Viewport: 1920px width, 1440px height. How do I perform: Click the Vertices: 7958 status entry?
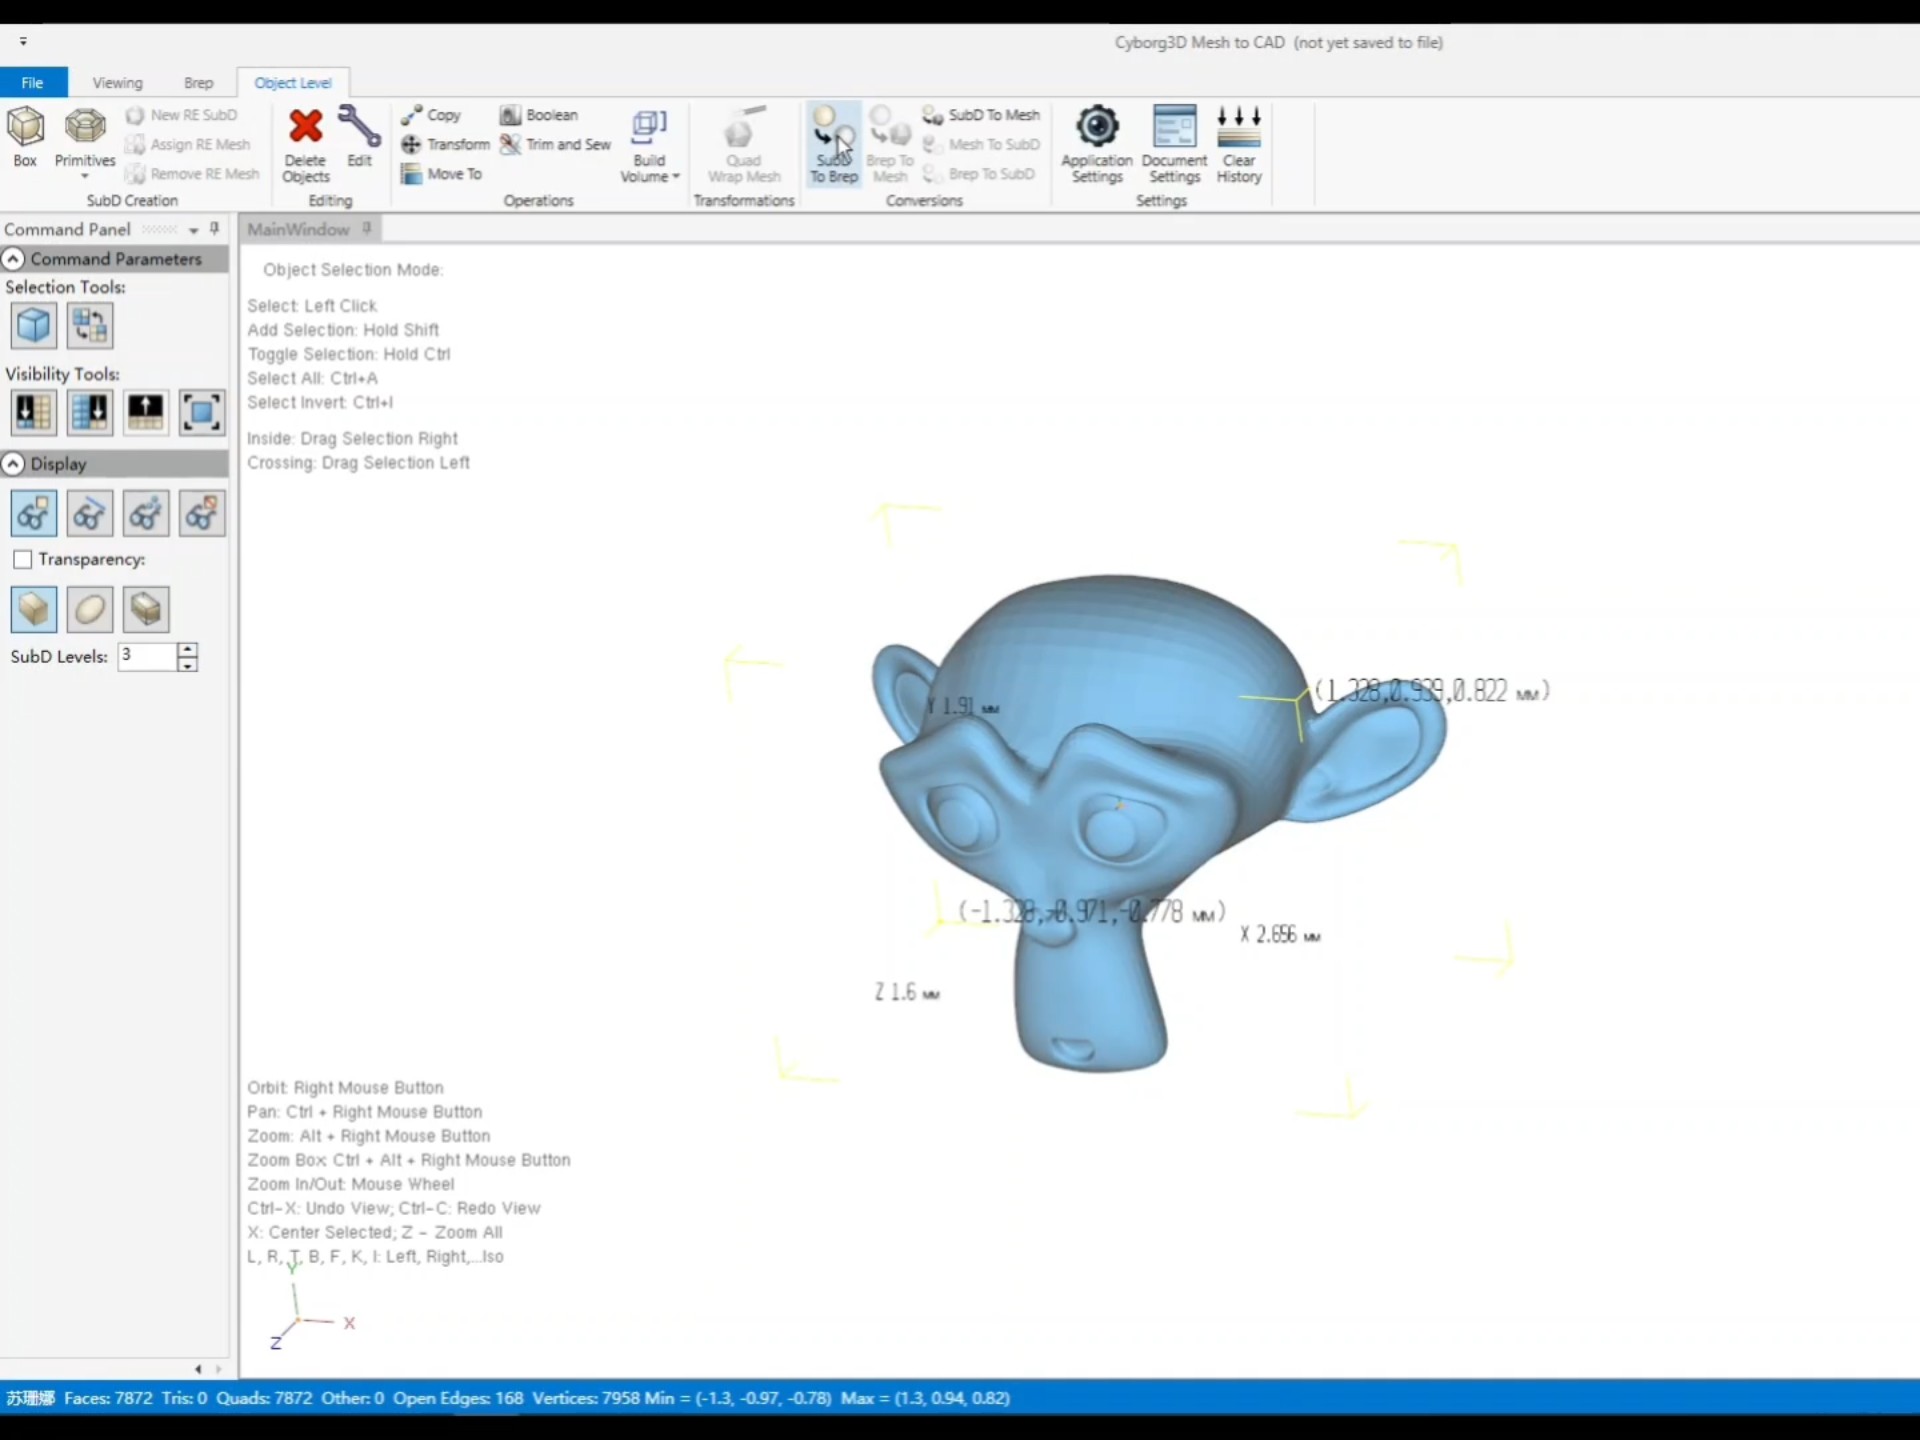point(585,1398)
